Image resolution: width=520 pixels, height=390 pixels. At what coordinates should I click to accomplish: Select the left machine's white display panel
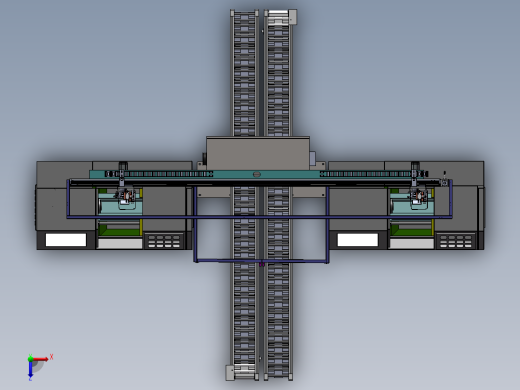pyautogui.click(x=66, y=240)
